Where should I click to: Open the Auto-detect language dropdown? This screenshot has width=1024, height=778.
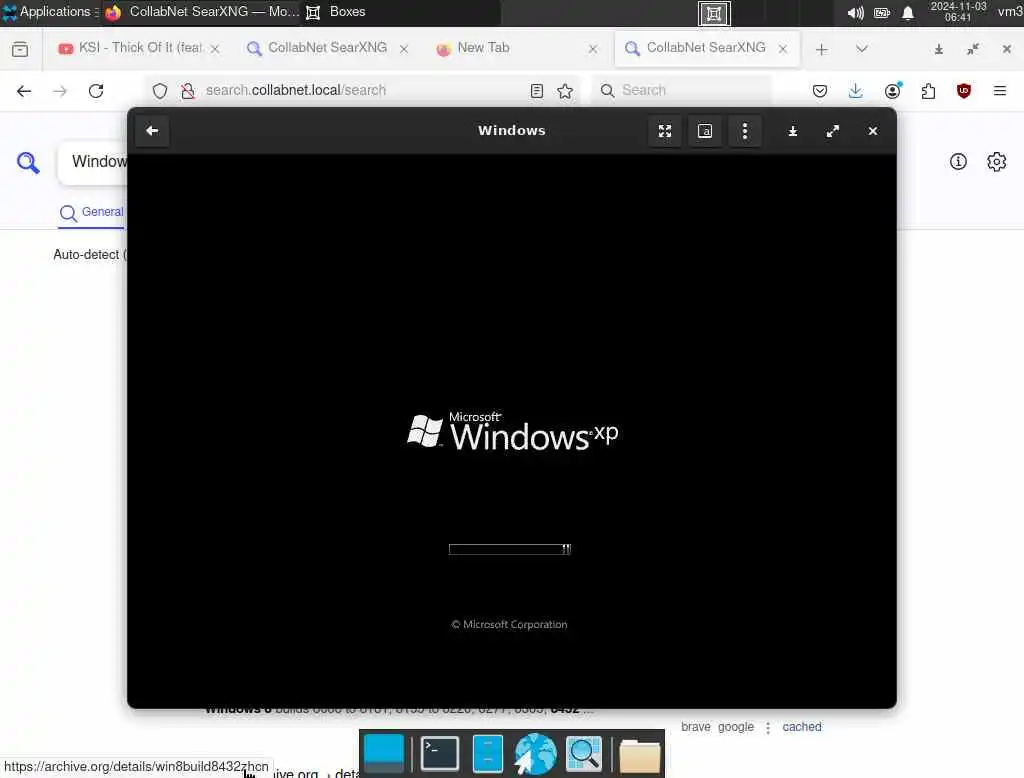tap(90, 255)
